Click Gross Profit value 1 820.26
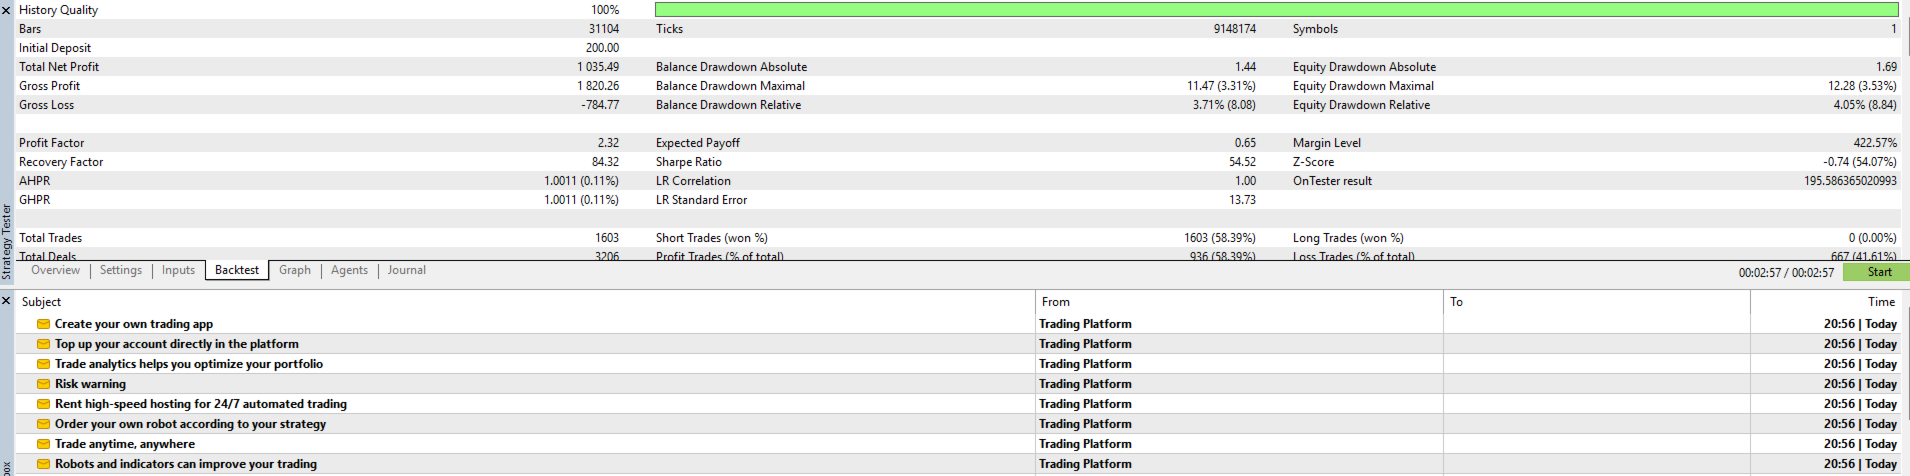 click(598, 86)
